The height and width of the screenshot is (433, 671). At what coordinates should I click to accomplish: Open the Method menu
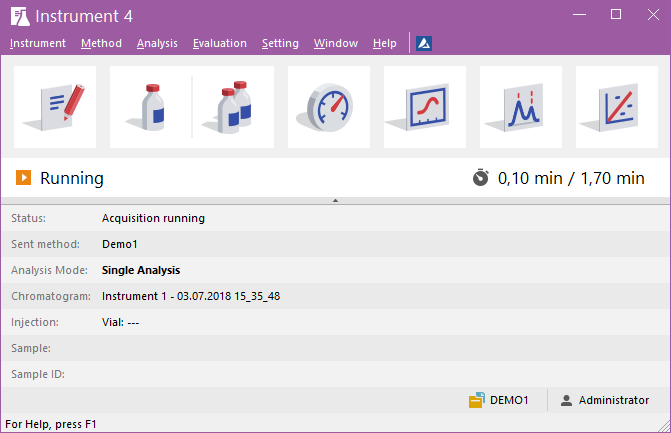pyautogui.click(x=101, y=43)
